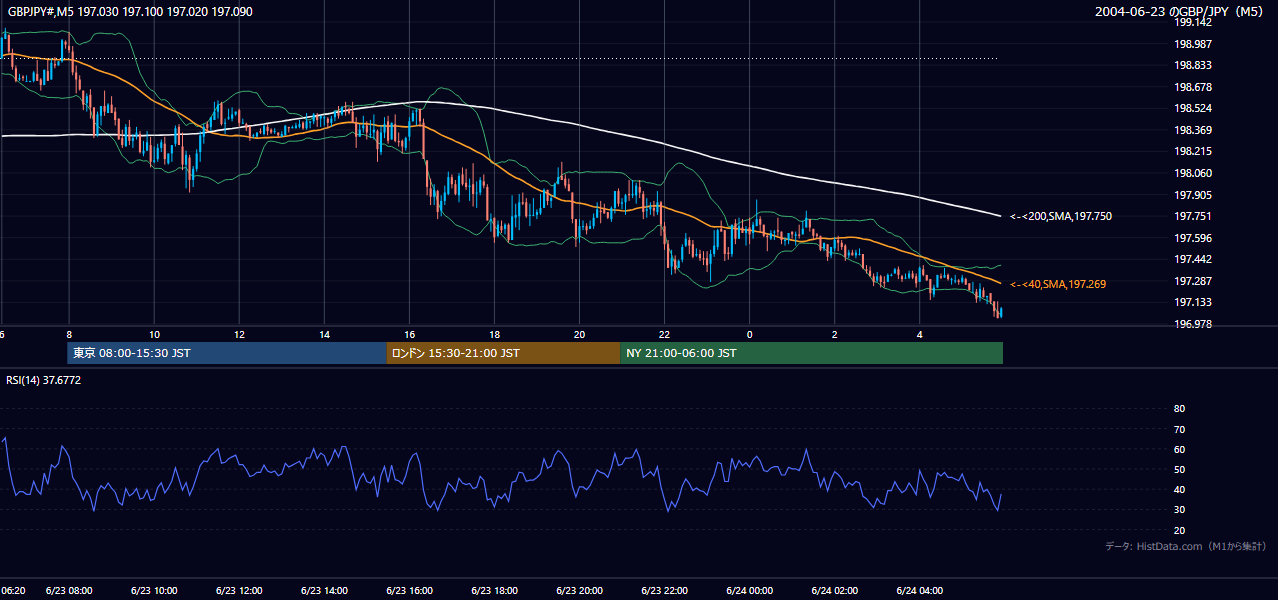Click the 200 SMA label 197.750
The height and width of the screenshot is (600, 1278).
pos(1061,216)
